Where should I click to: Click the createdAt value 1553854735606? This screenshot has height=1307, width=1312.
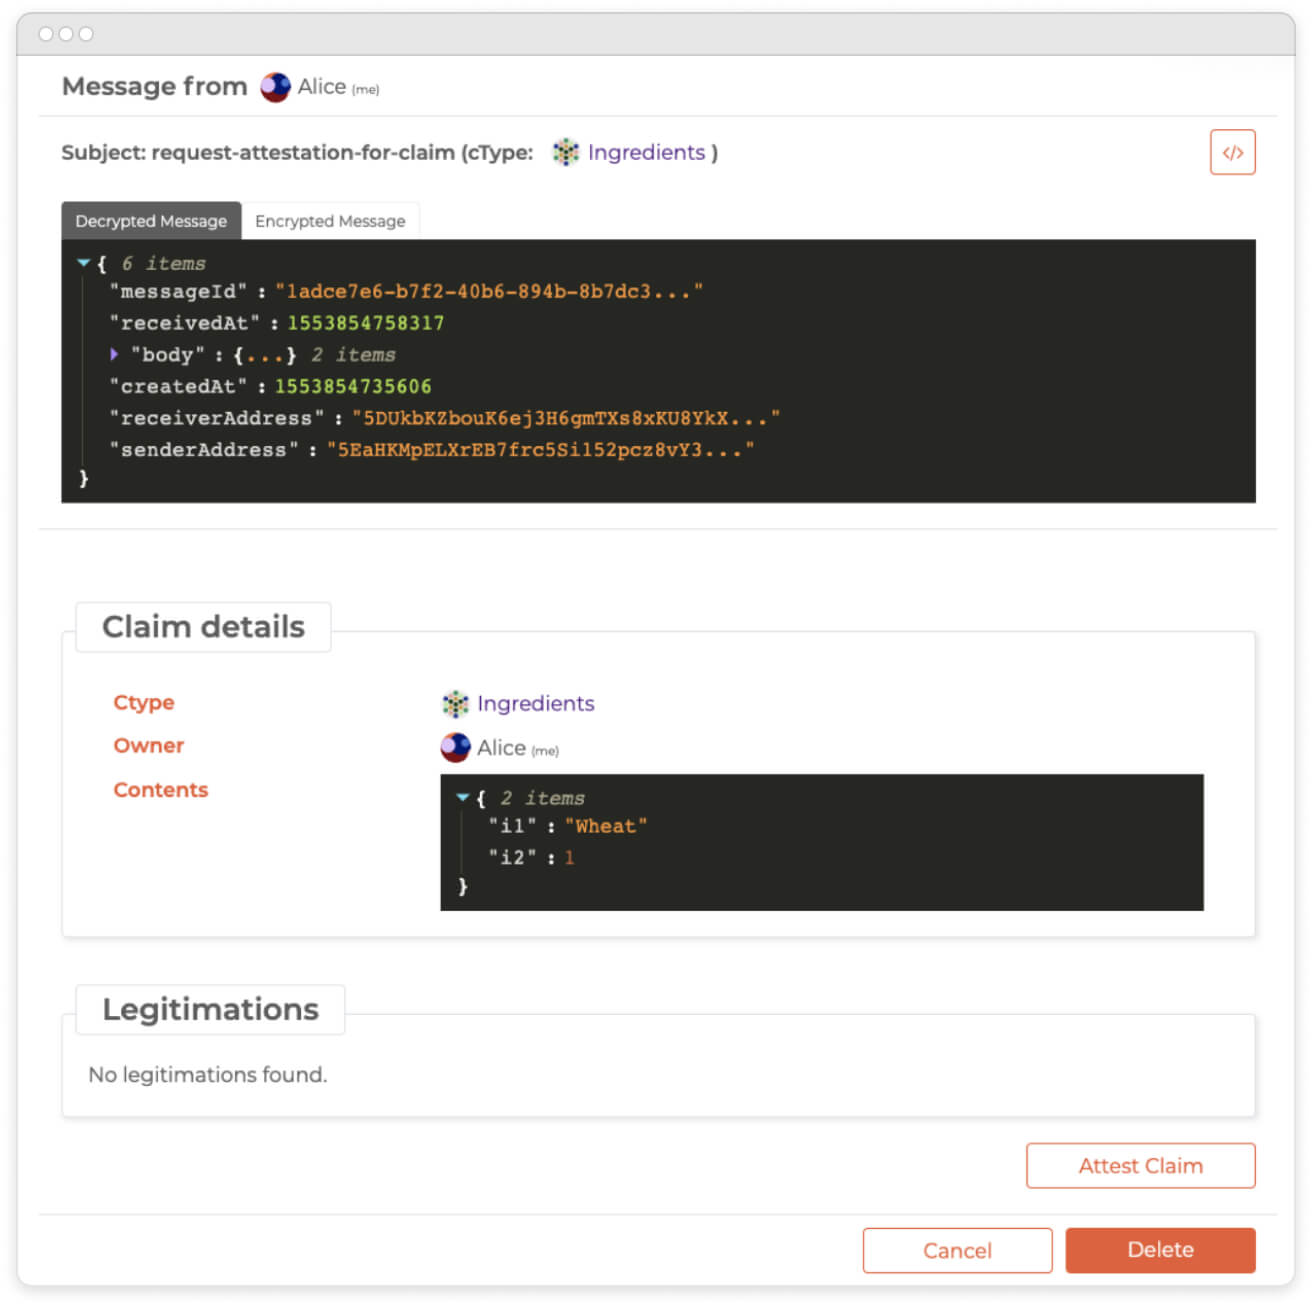point(353,386)
